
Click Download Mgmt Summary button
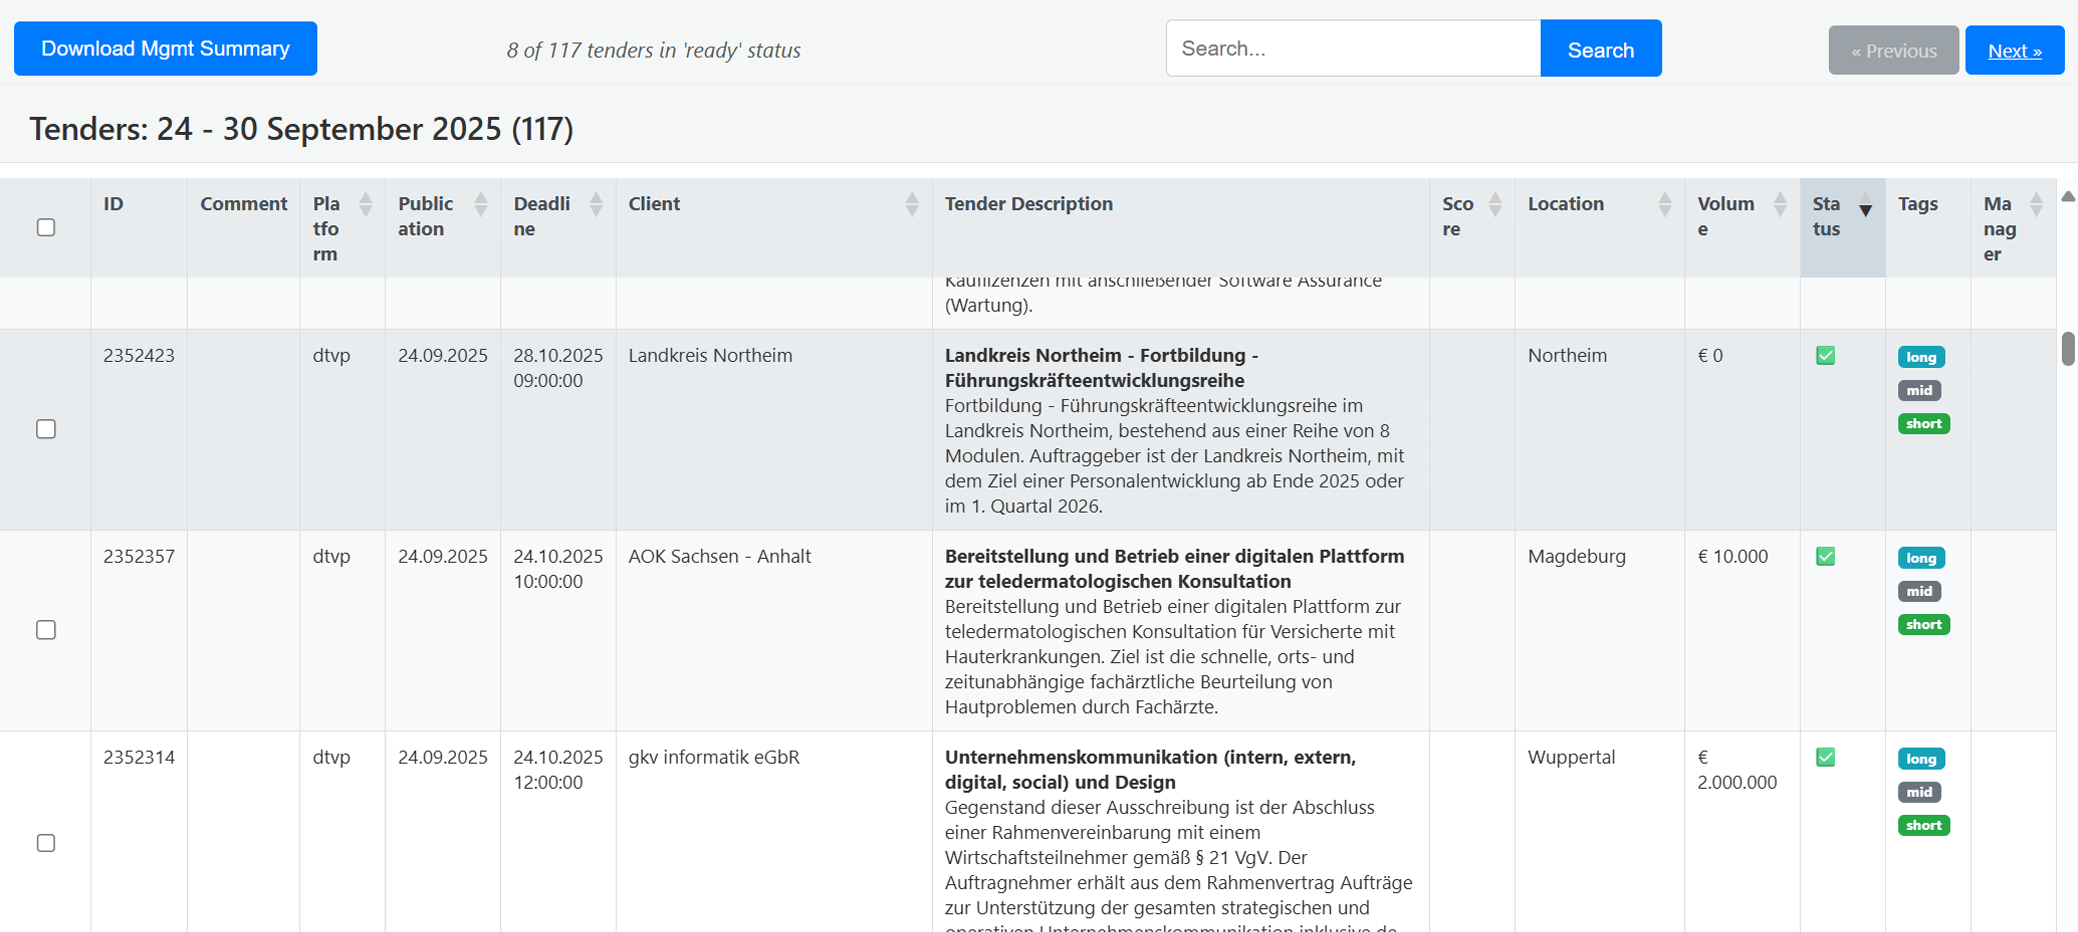[x=165, y=49]
